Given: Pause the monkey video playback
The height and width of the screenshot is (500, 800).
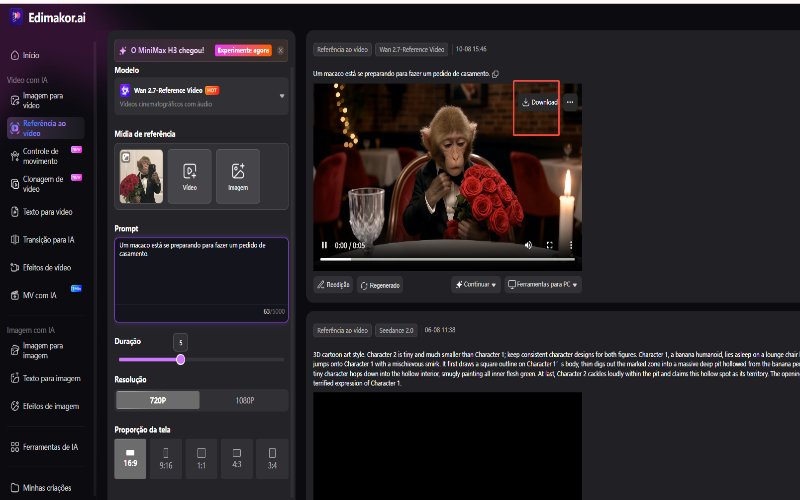Looking at the screenshot, I should point(324,245).
